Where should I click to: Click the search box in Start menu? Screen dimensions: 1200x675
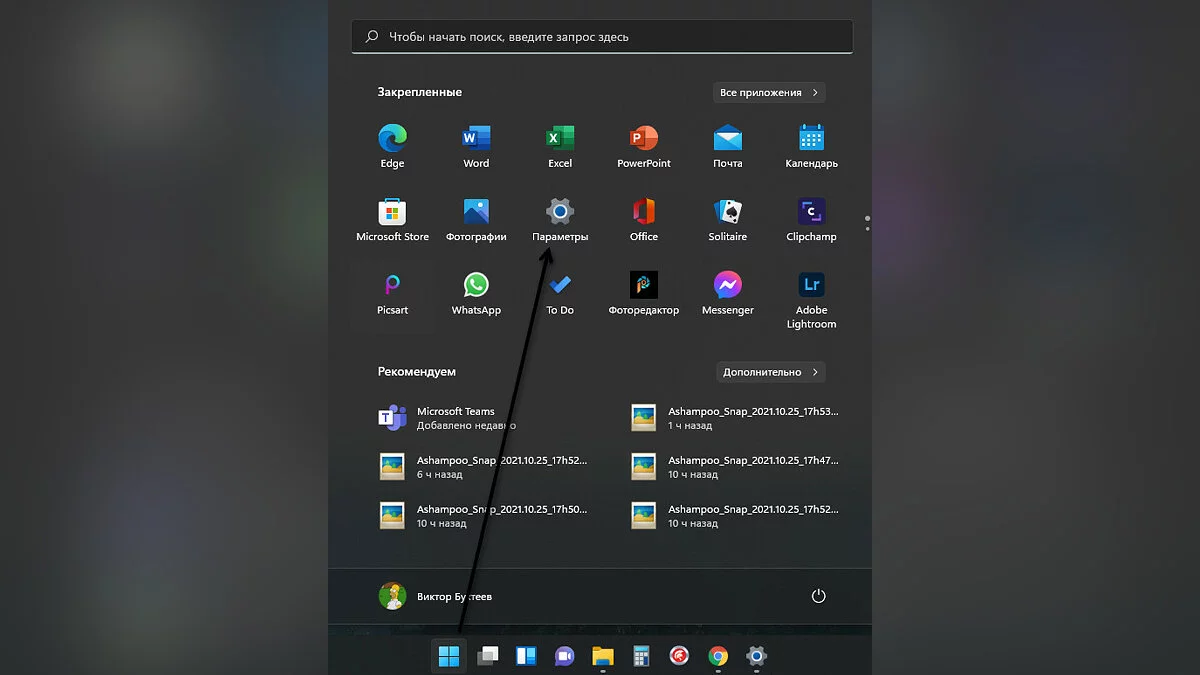(x=602, y=37)
